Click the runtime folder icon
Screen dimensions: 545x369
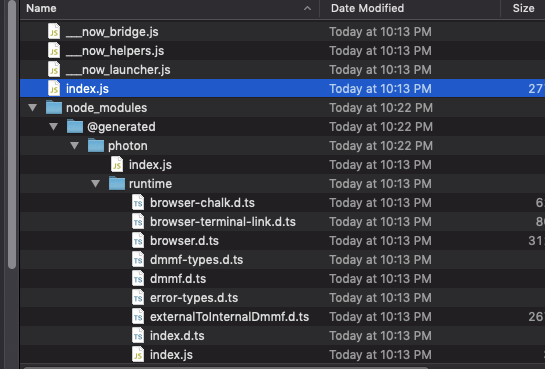(117, 183)
